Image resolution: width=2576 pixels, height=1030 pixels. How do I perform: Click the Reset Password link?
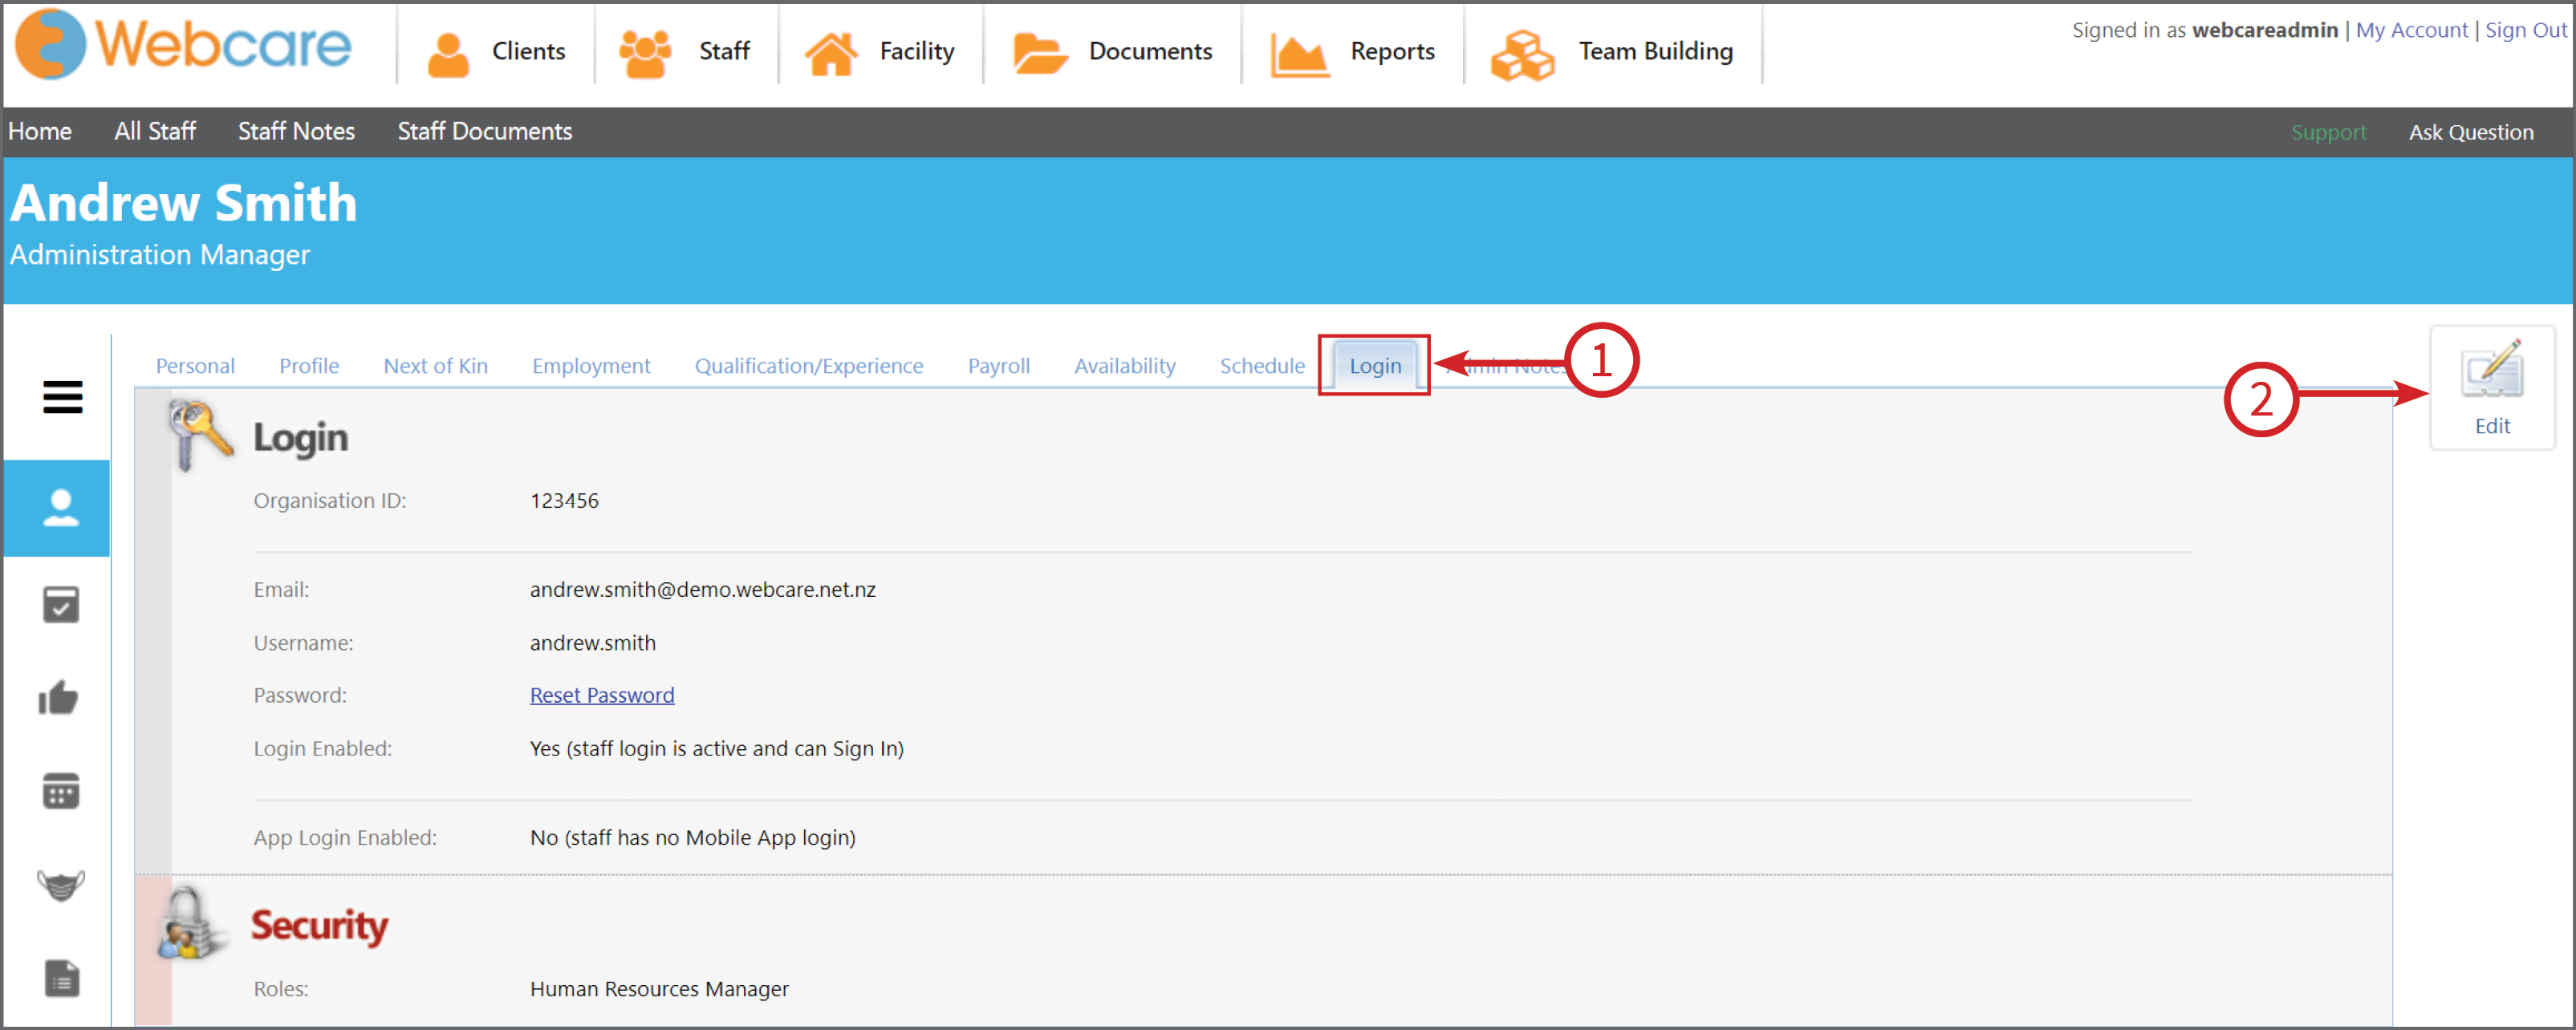tap(601, 694)
